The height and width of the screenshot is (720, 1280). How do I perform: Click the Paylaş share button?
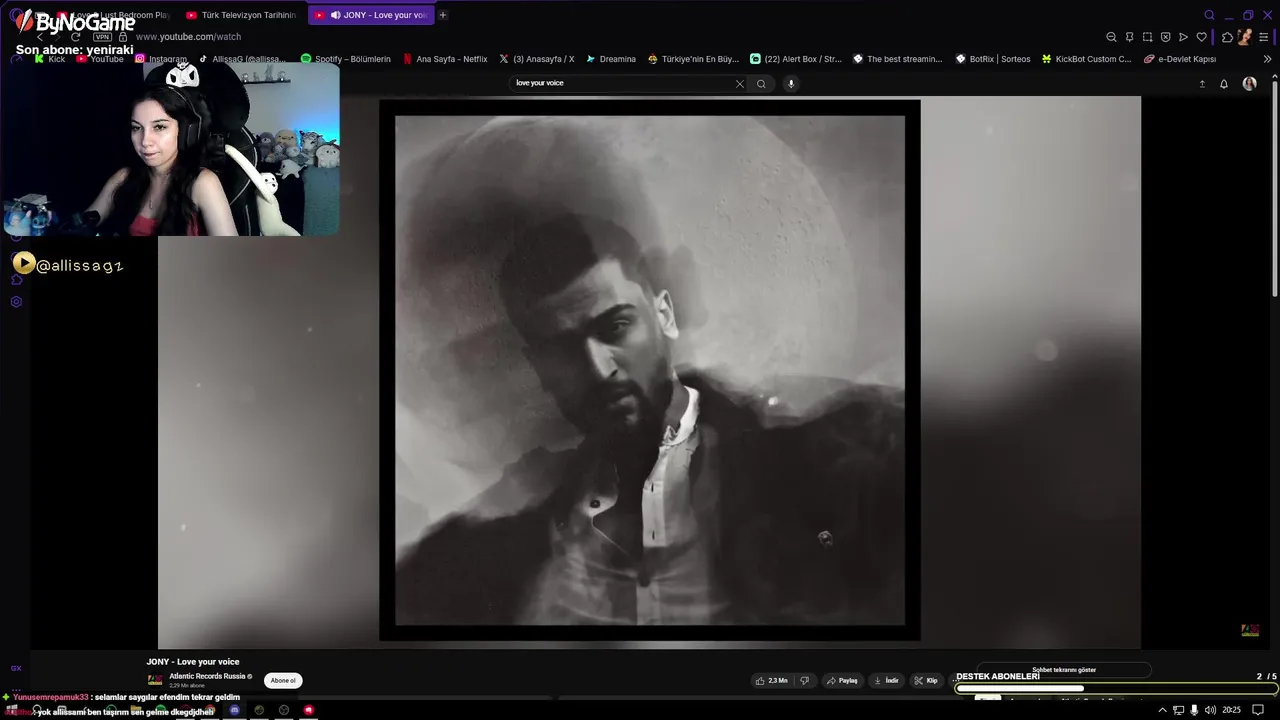842,680
